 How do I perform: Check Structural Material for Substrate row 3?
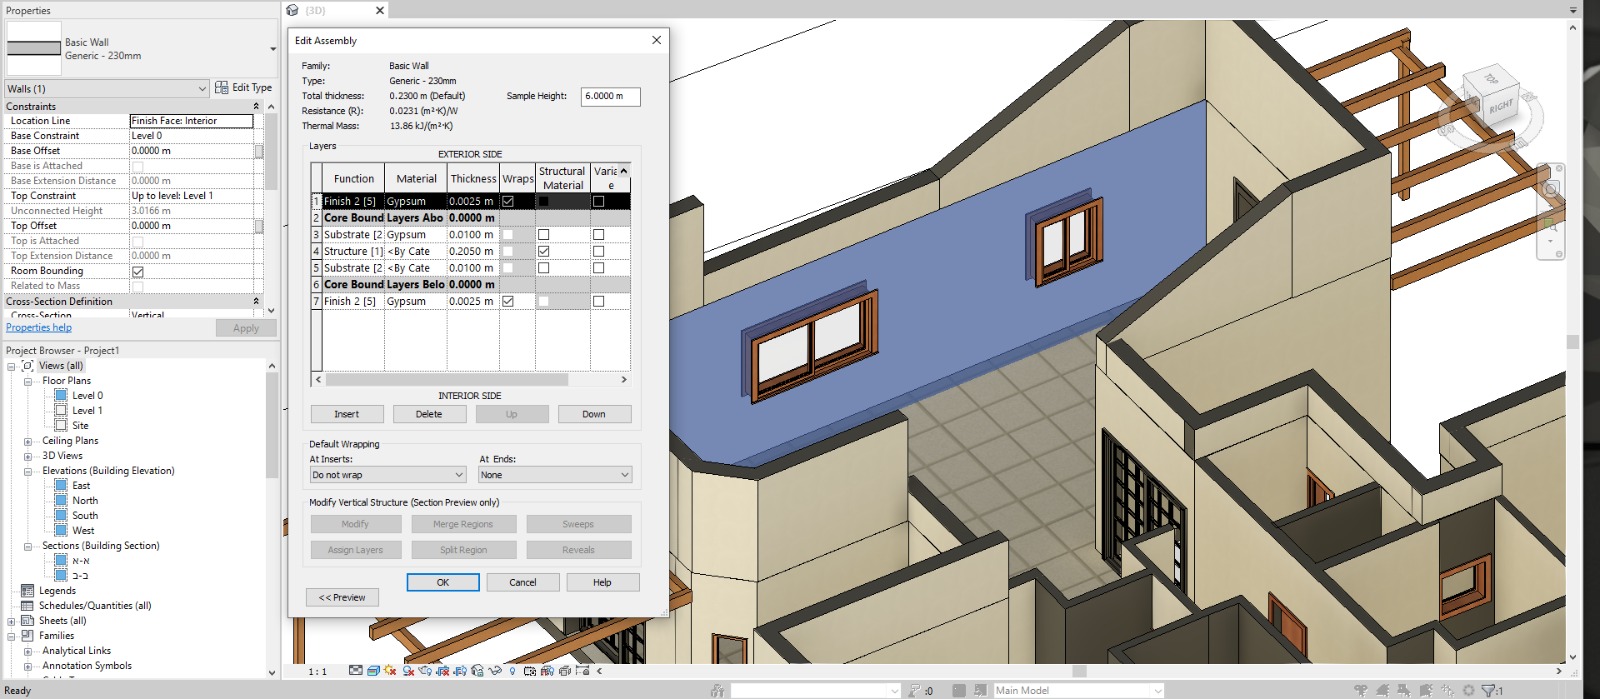(544, 235)
